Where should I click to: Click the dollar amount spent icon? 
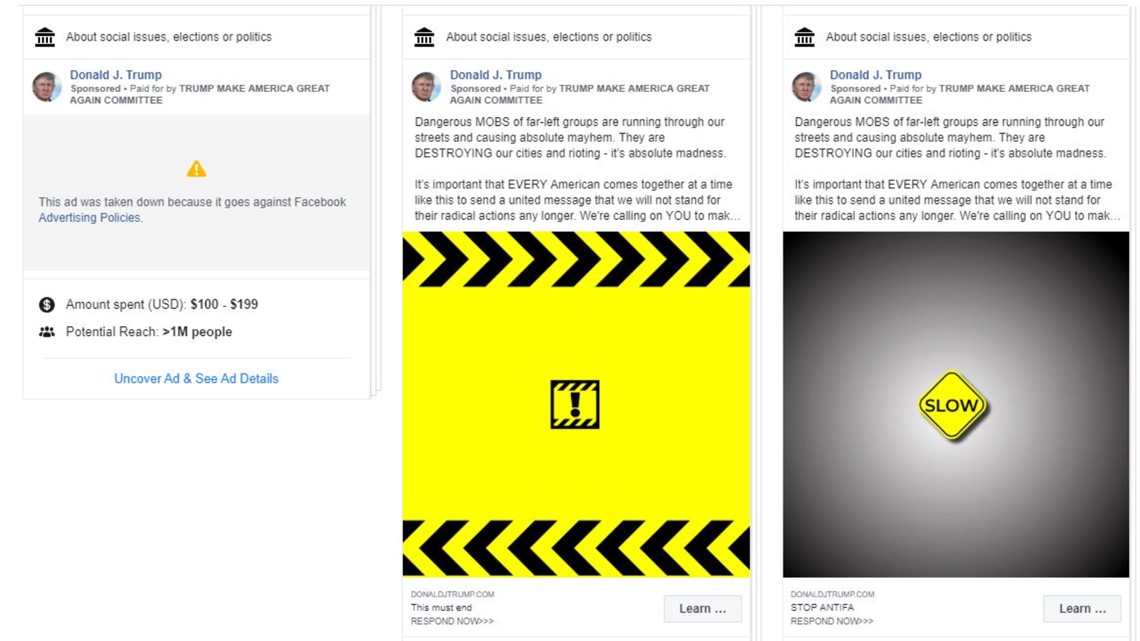coord(47,305)
